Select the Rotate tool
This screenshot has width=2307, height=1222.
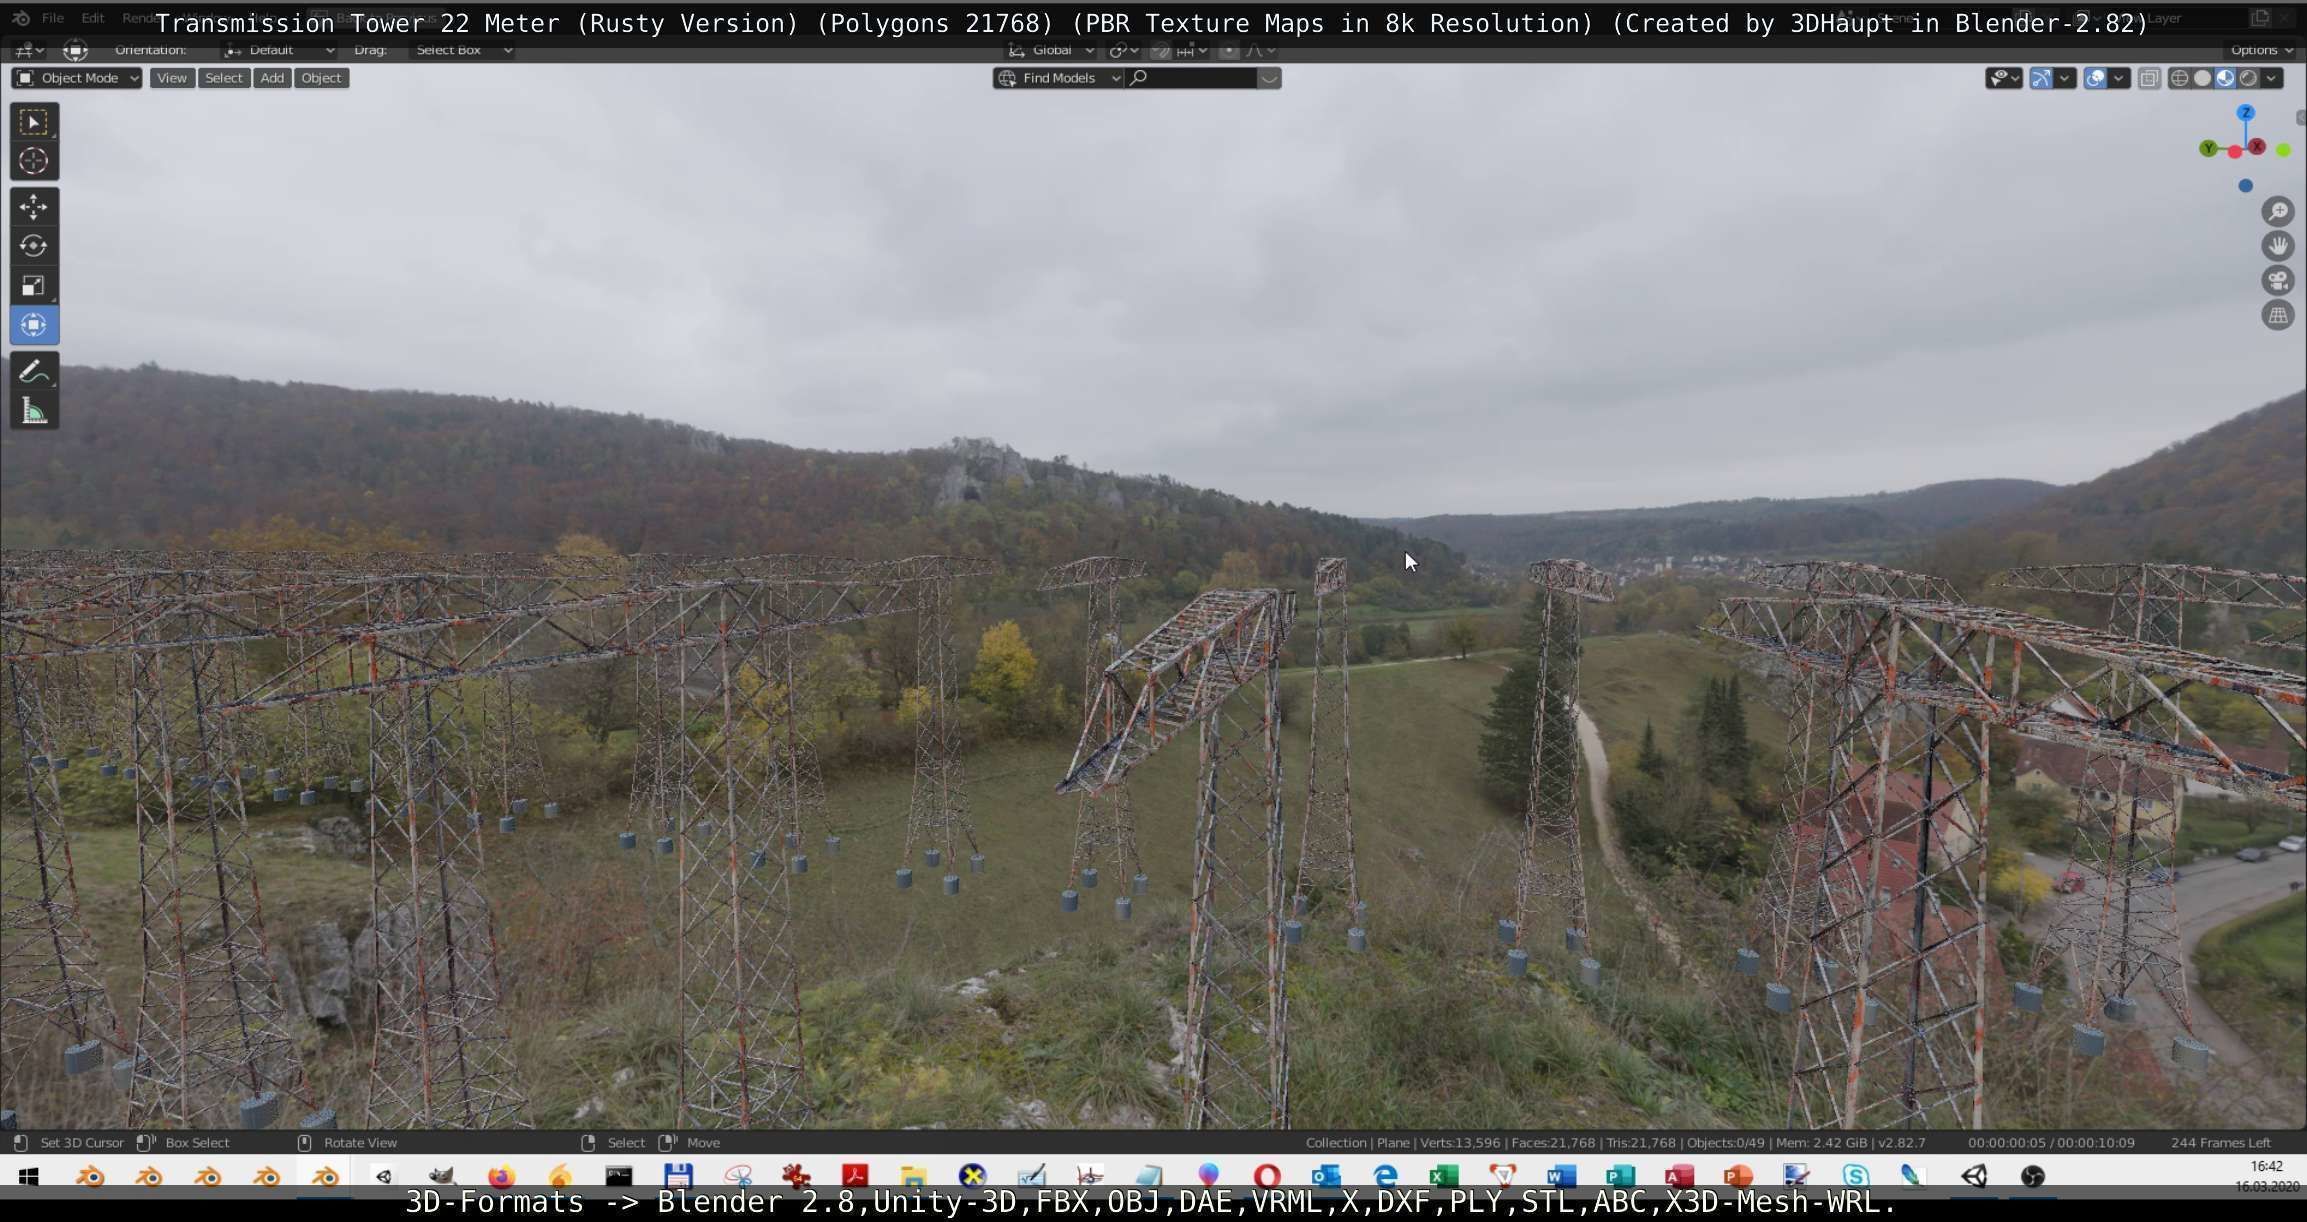(33, 246)
